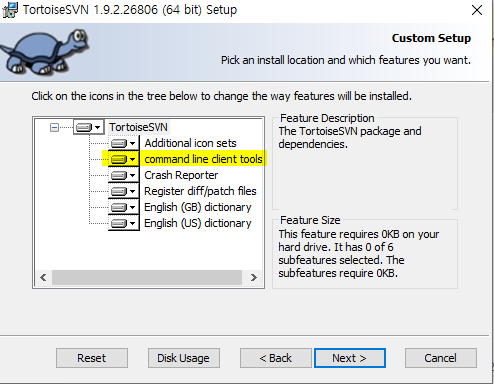This screenshot has height=384, width=494.
Task: Click the Reset button
Action: pos(92,358)
